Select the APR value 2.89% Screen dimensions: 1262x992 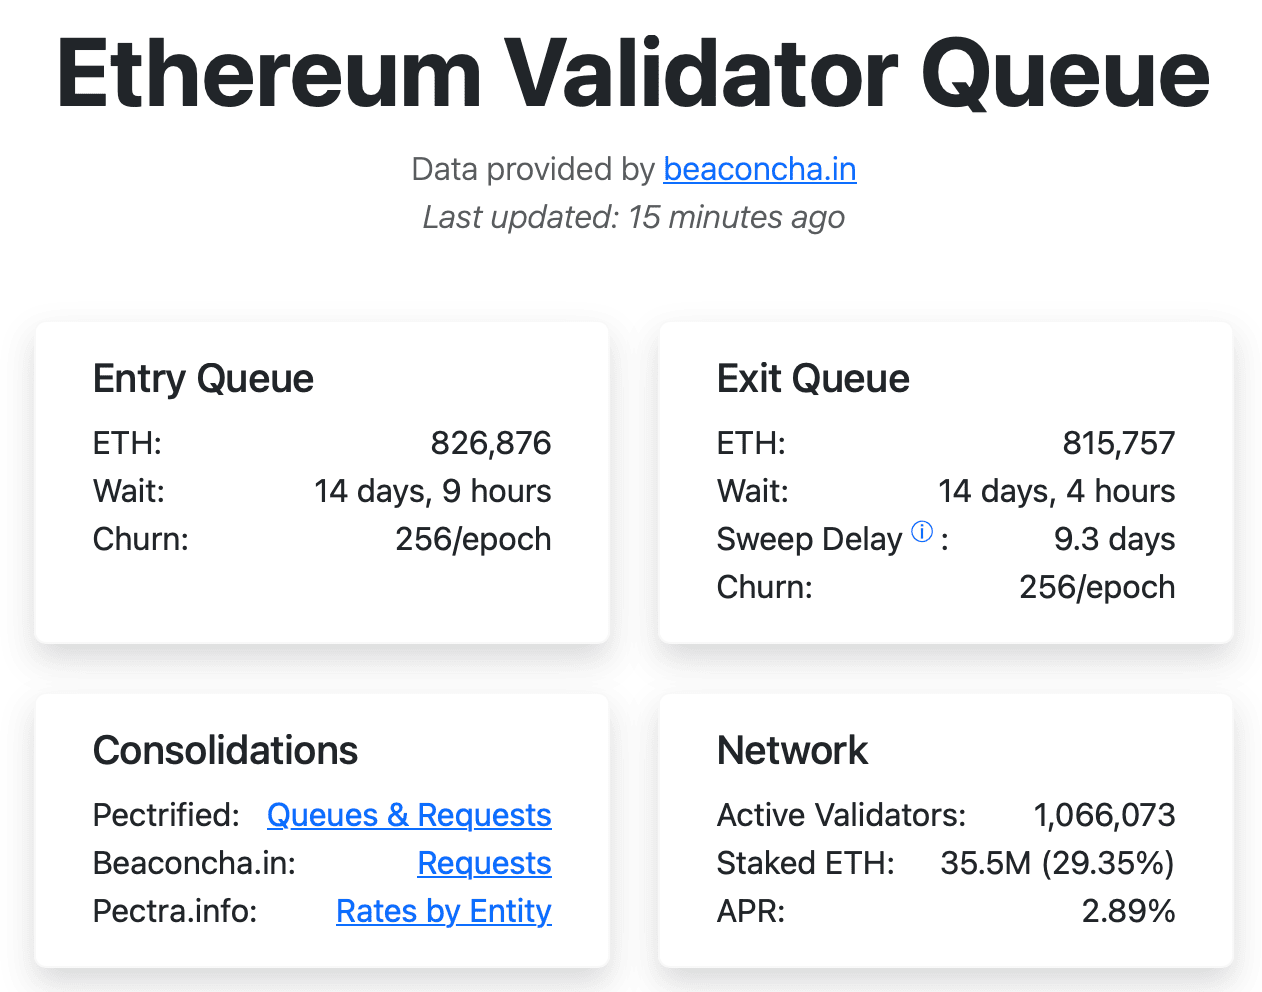click(x=1129, y=911)
